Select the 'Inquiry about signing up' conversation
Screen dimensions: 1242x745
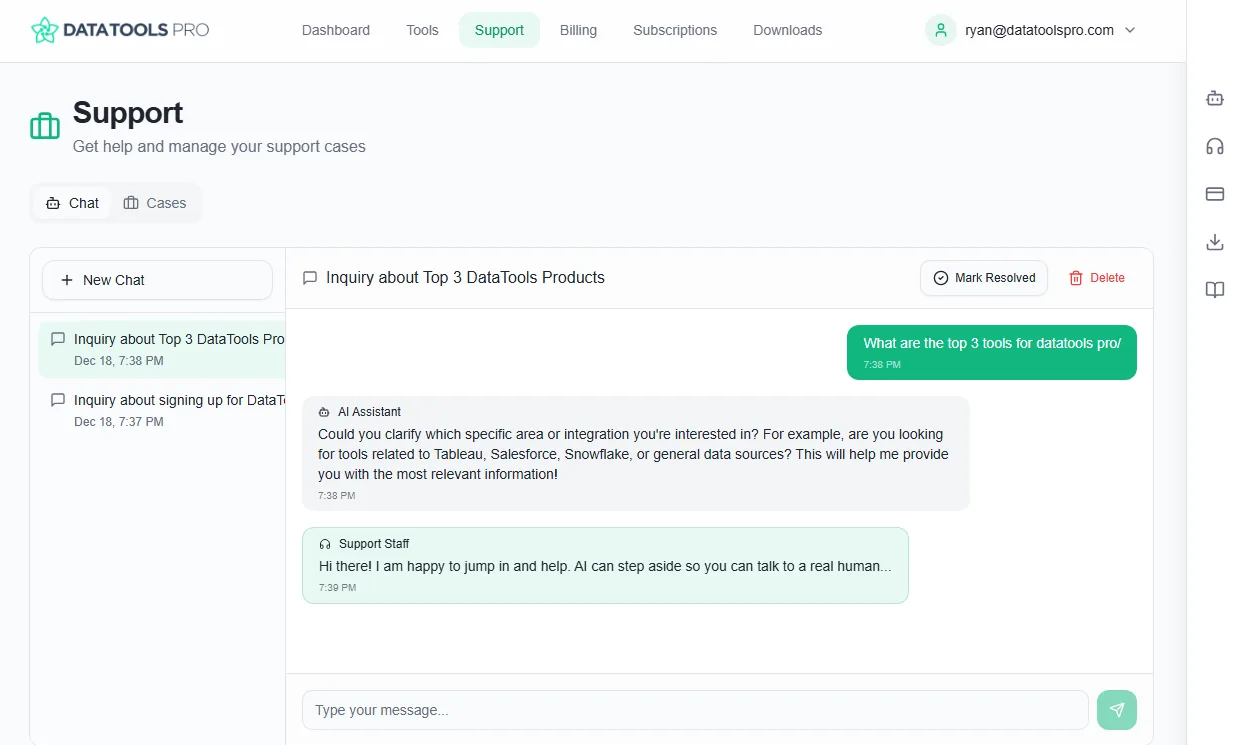[157, 410]
